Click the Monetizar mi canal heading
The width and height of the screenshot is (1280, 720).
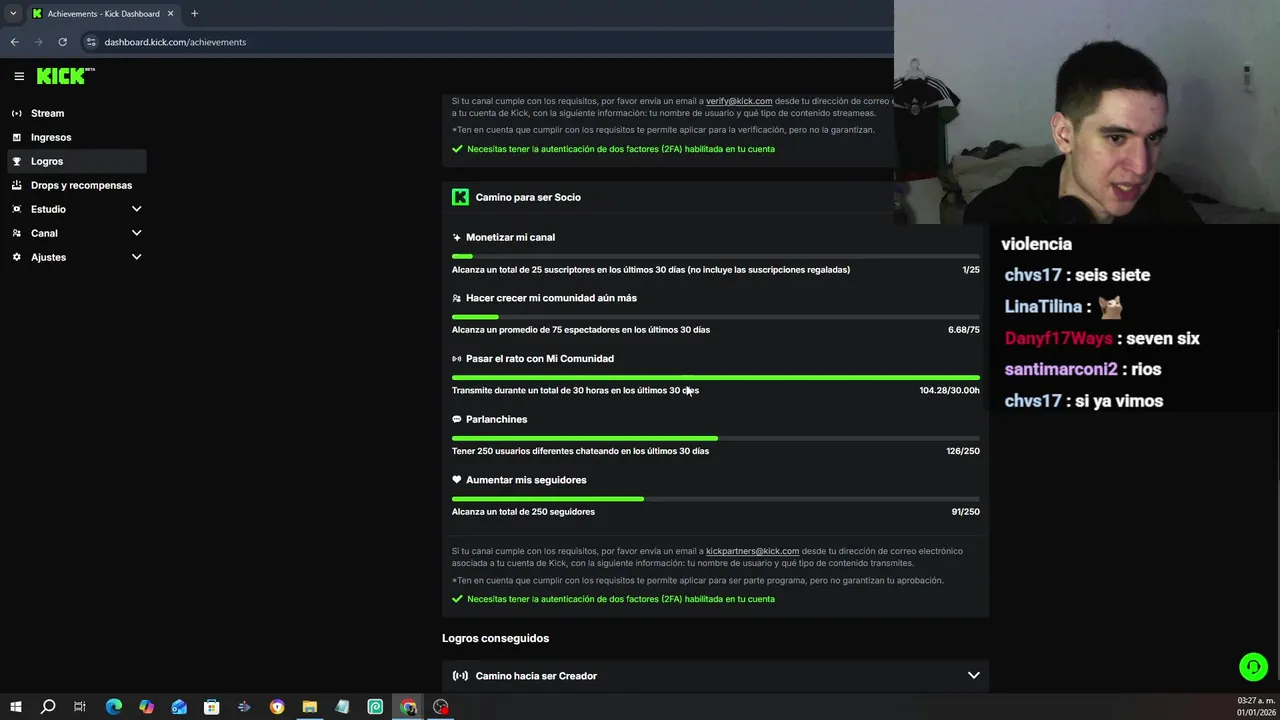(510, 237)
